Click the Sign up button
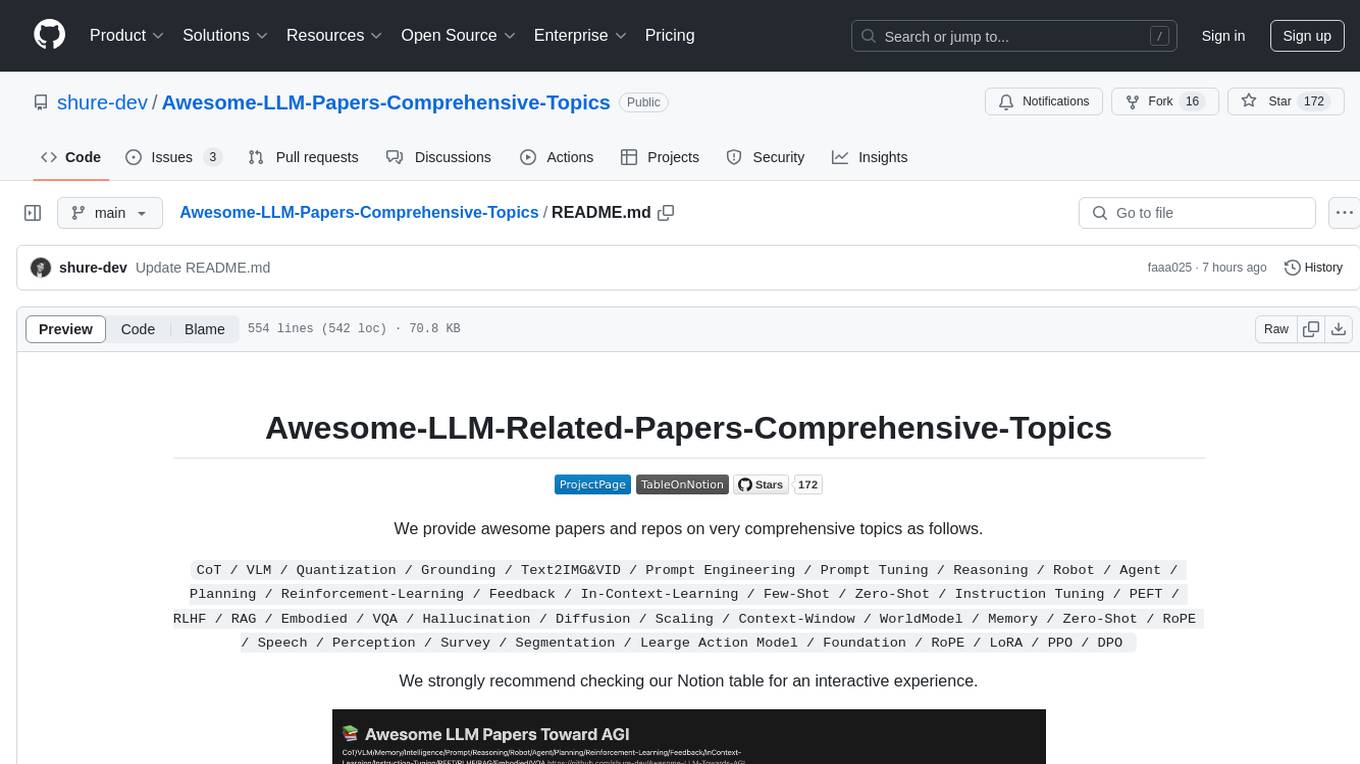Screen dimensions: 1360x764 coord(1307,36)
